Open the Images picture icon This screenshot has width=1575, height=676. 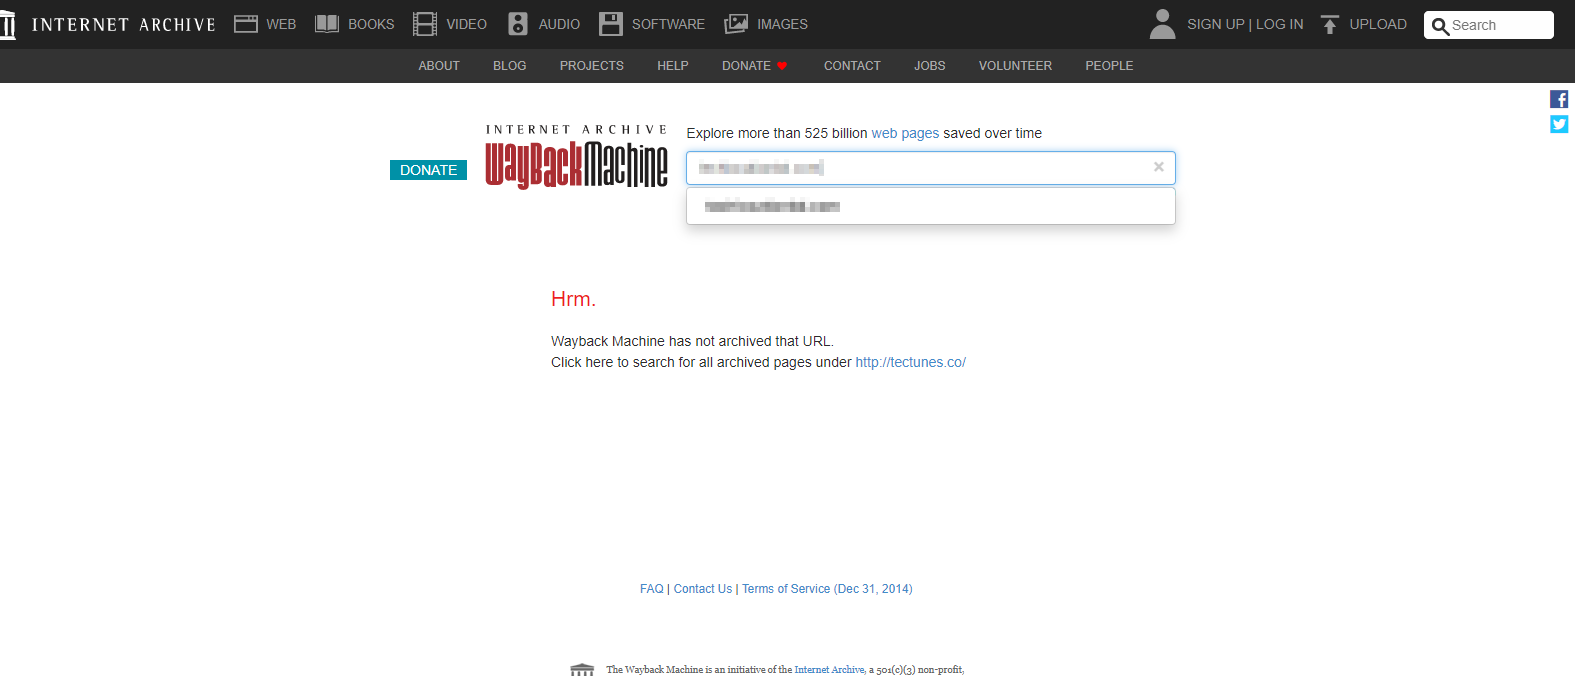point(736,24)
